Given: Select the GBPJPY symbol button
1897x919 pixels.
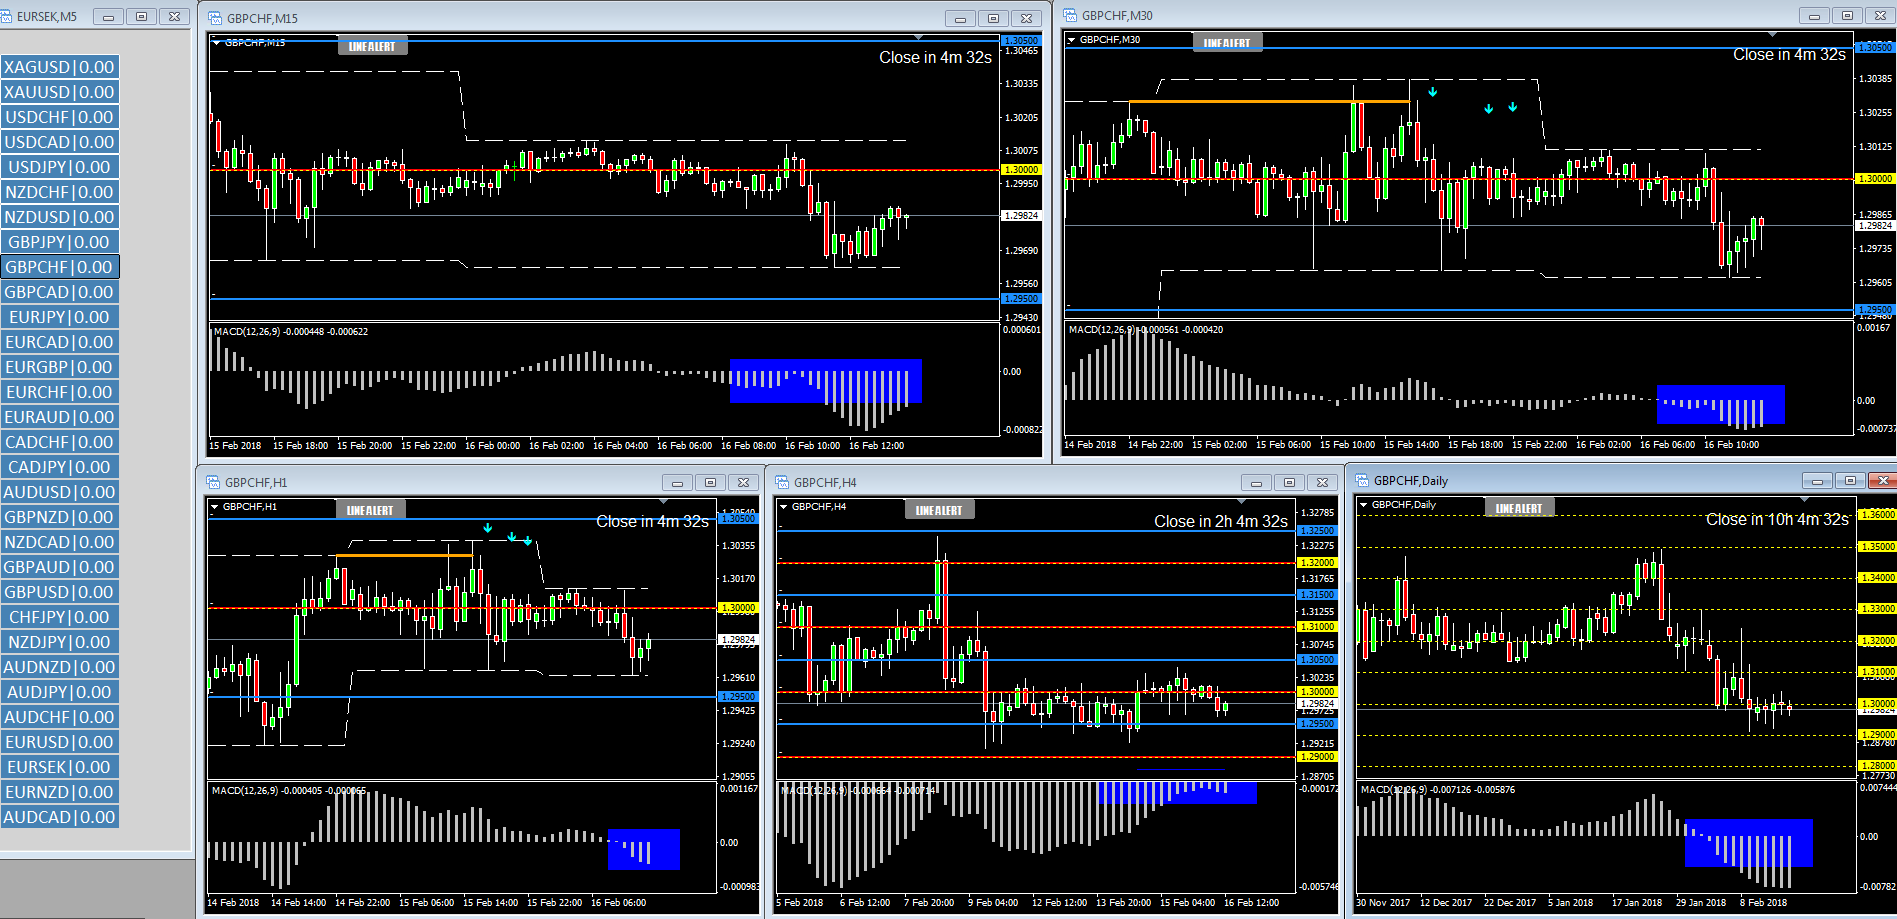Looking at the screenshot, I should 60,242.
